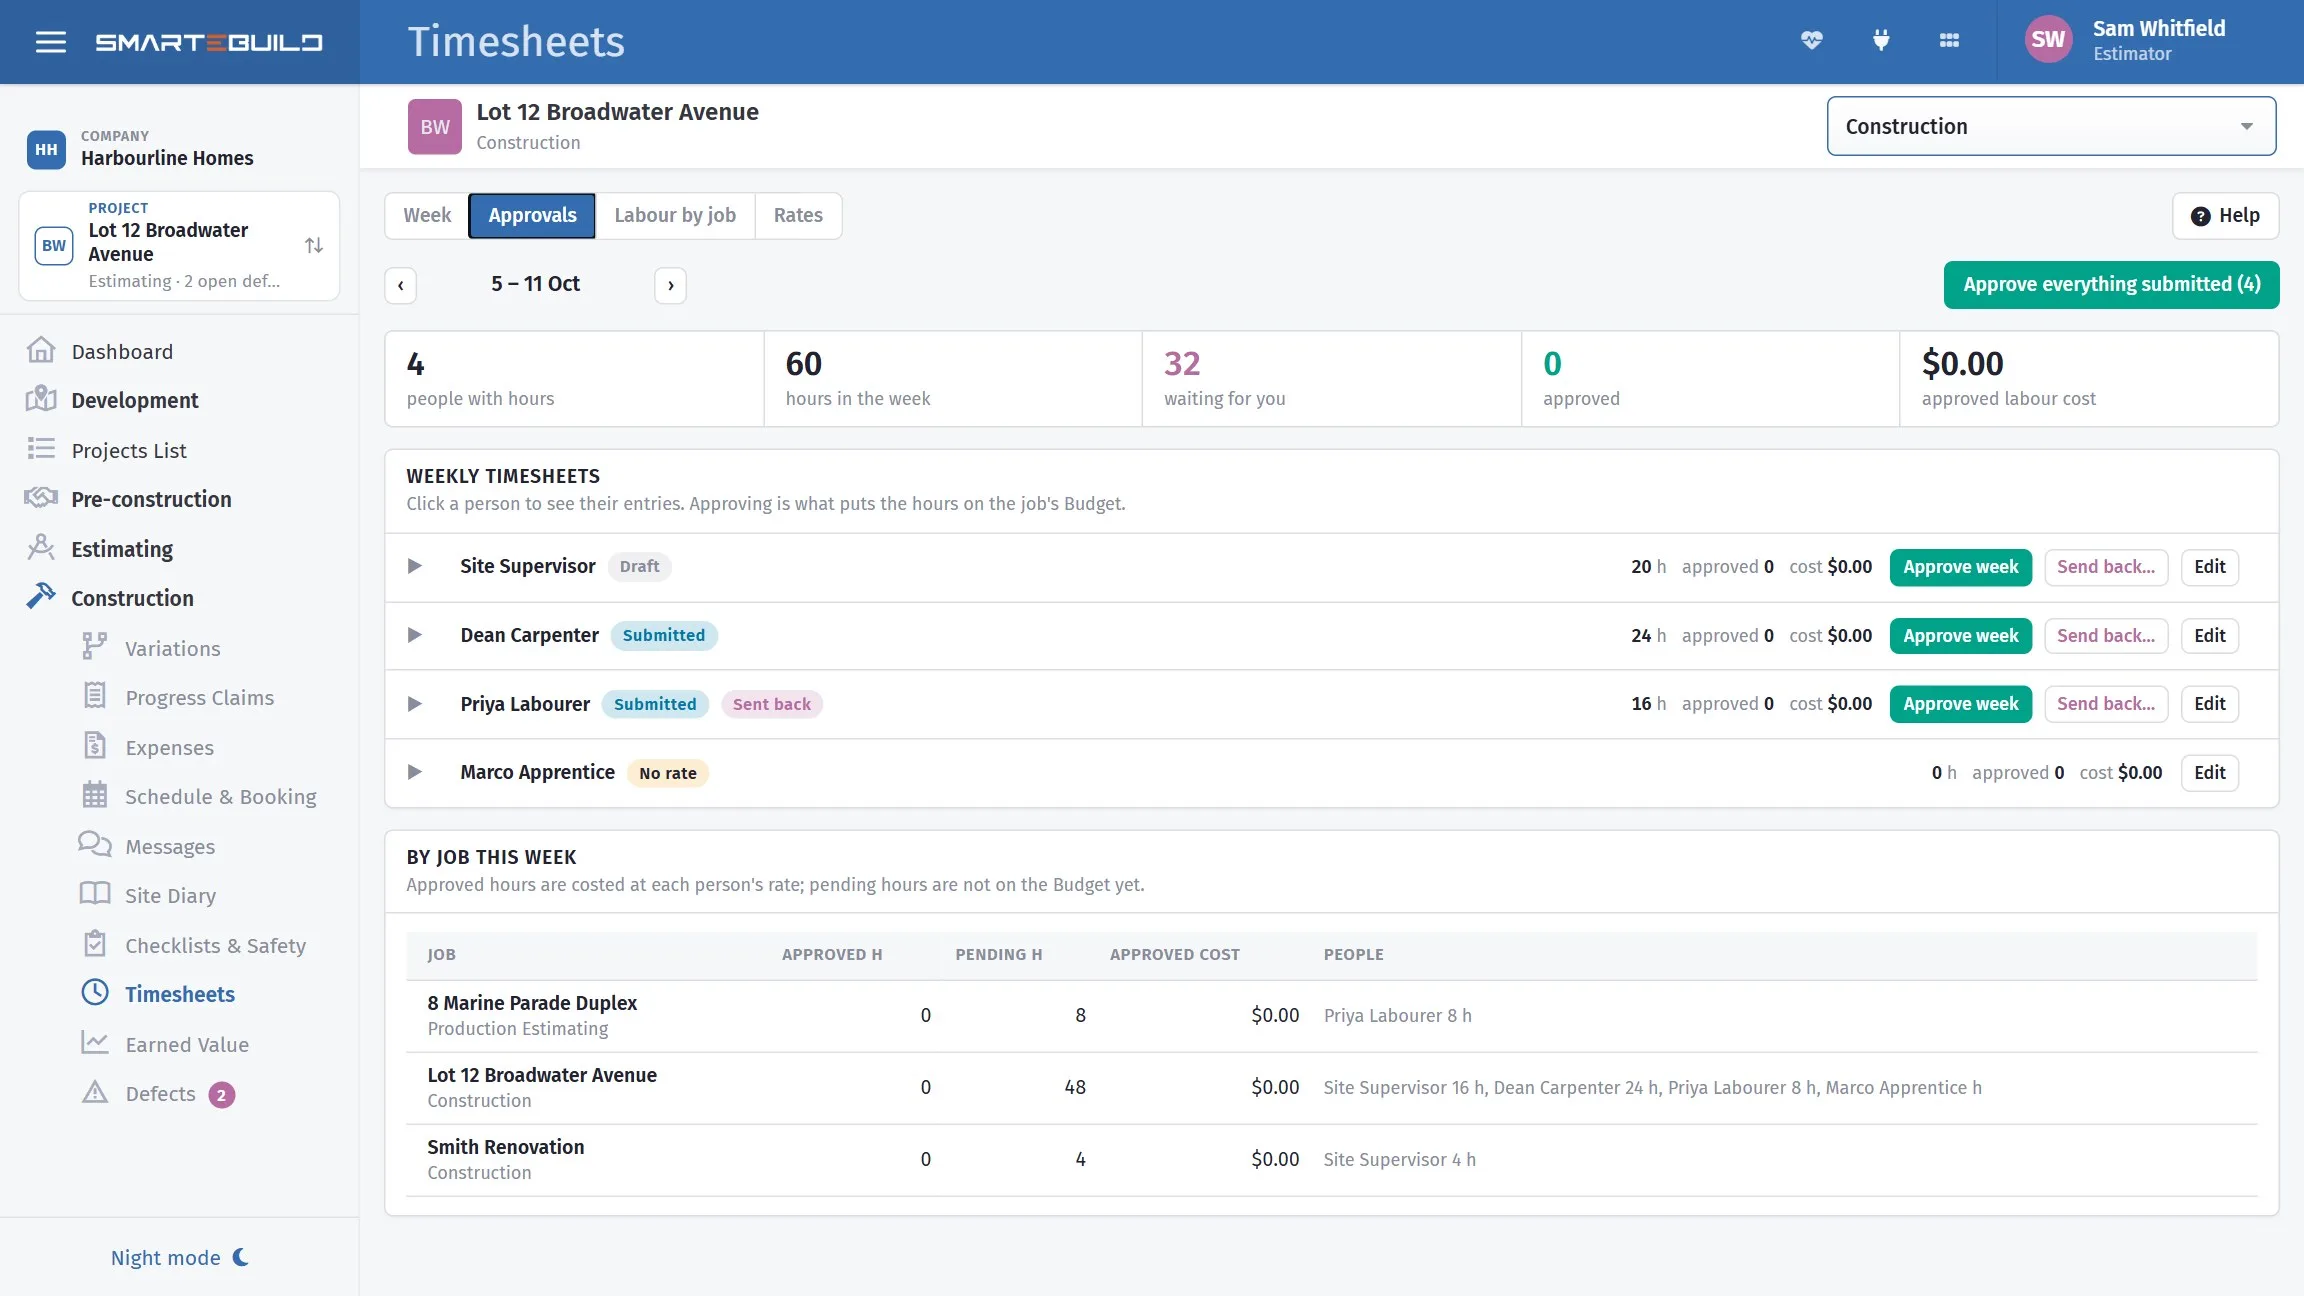The height and width of the screenshot is (1296, 2304).
Task: Send back Priya Labourer's timesheet
Action: 2105,704
